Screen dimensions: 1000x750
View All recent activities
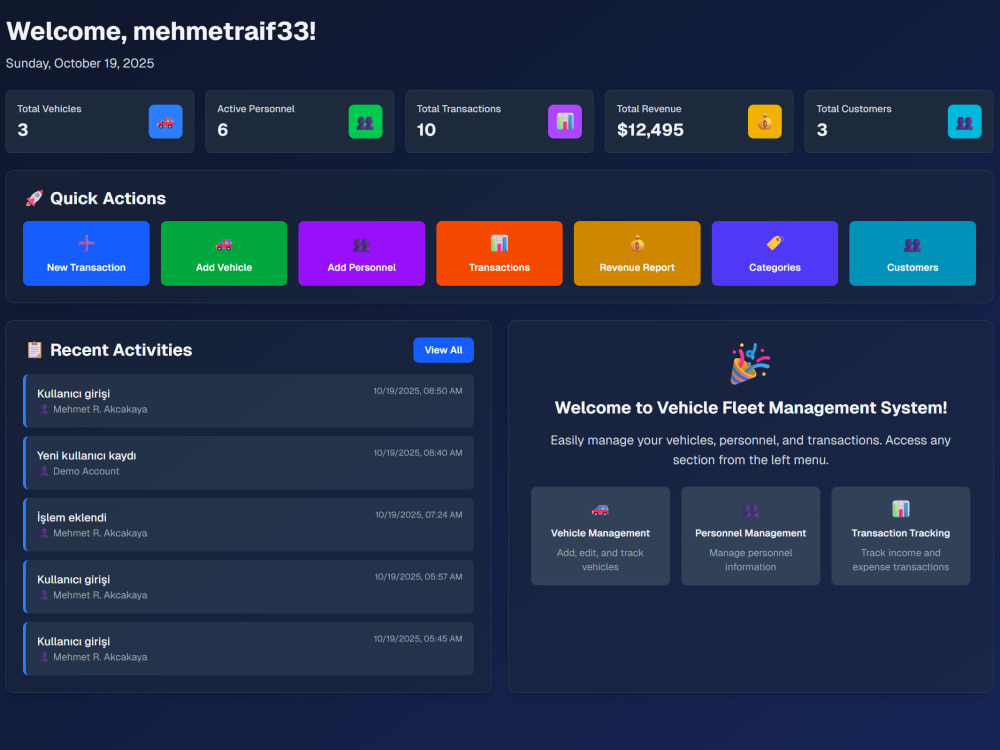coord(443,350)
